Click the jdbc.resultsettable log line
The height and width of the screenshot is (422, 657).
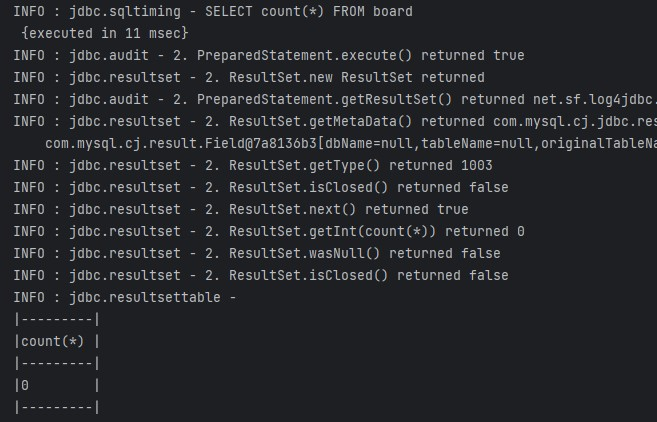coord(125,298)
